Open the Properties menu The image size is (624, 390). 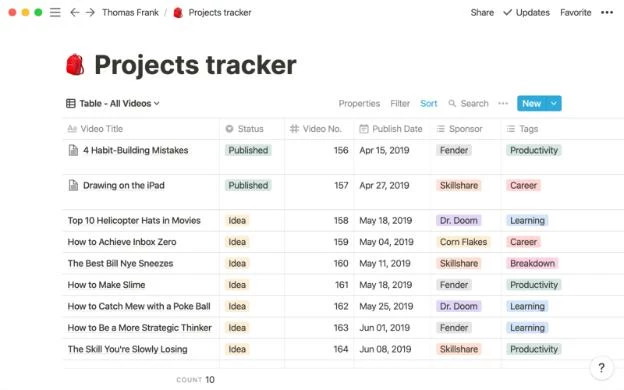pos(359,103)
